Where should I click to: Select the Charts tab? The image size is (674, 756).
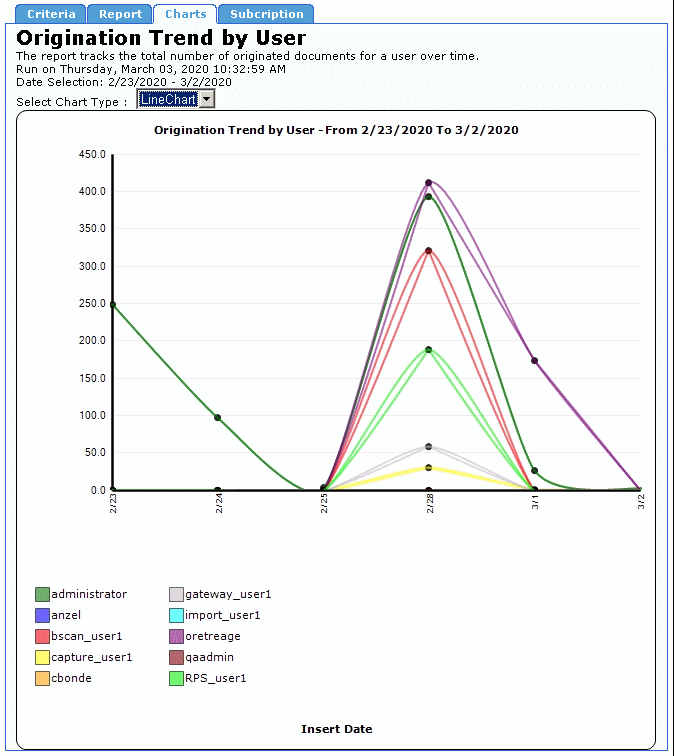click(x=185, y=14)
